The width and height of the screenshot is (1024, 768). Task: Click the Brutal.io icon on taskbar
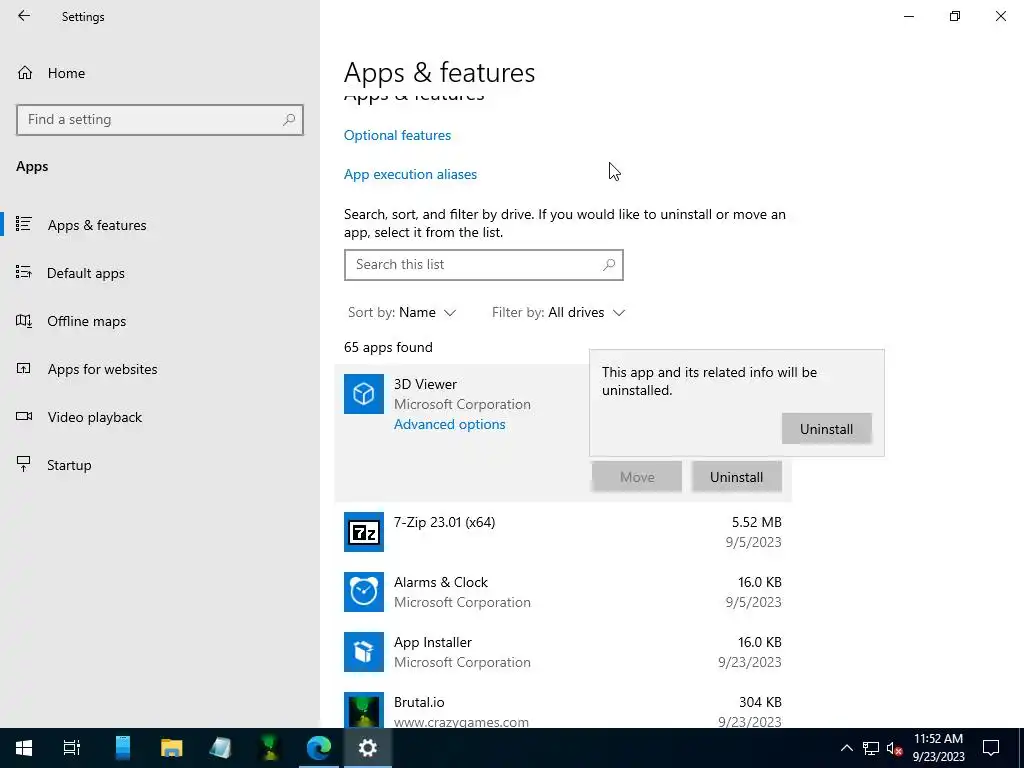point(270,748)
